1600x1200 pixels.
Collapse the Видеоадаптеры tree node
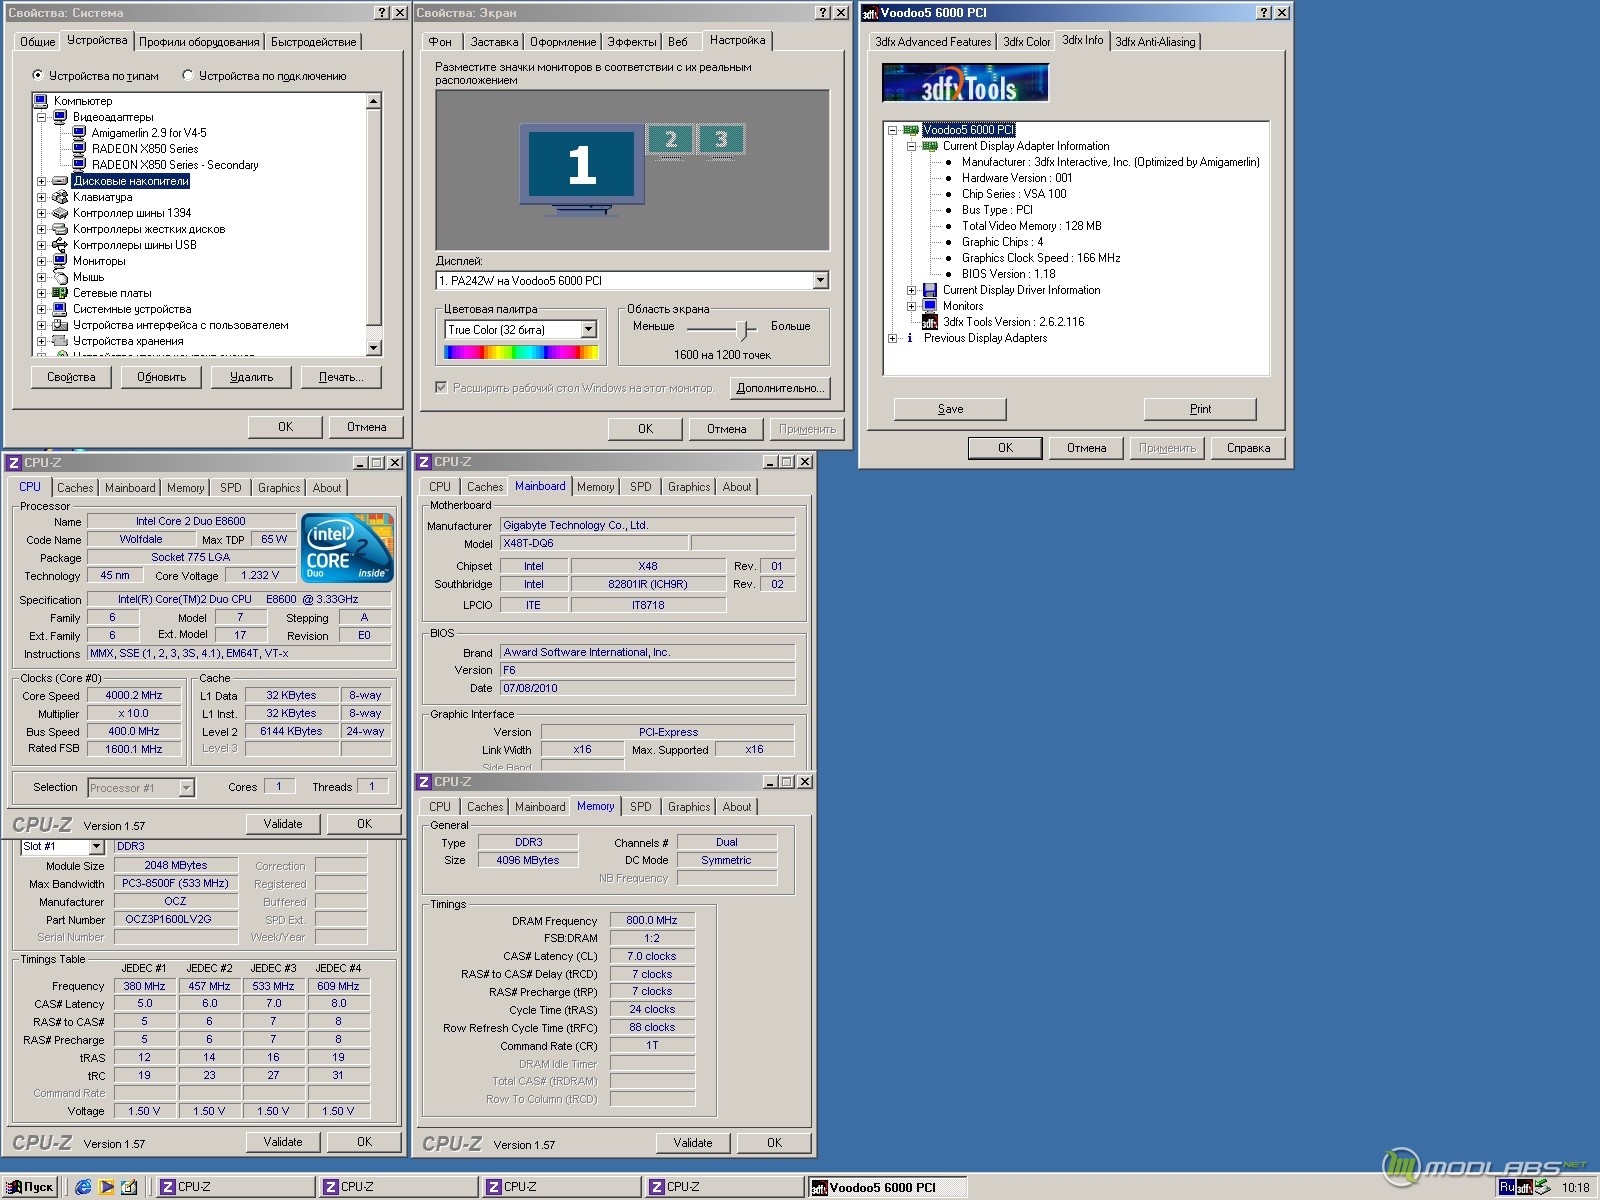click(42, 117)
